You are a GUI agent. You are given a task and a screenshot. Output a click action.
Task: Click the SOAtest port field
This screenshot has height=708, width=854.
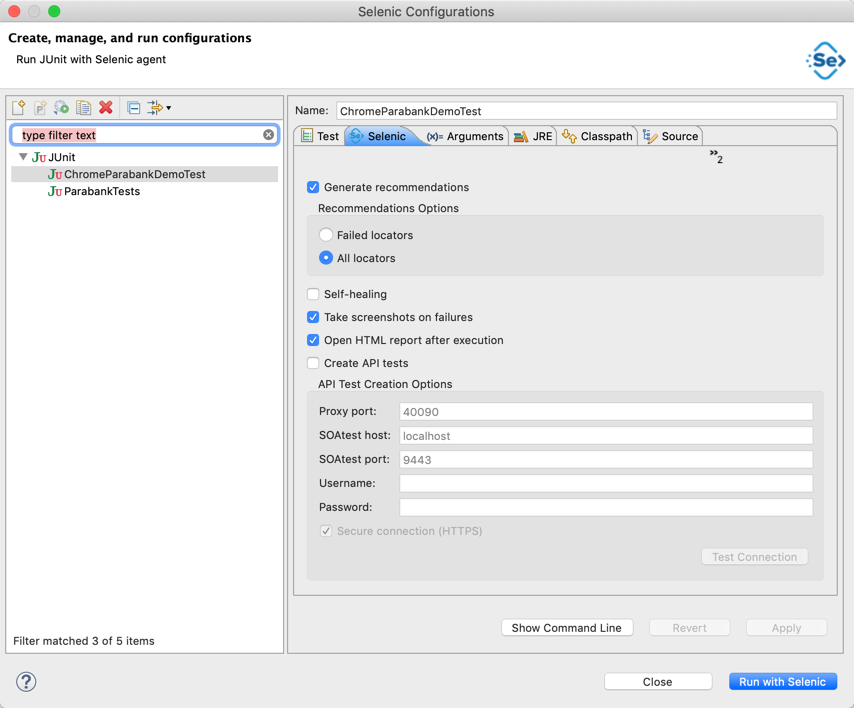pyautogui.click(x=606, y=460)
